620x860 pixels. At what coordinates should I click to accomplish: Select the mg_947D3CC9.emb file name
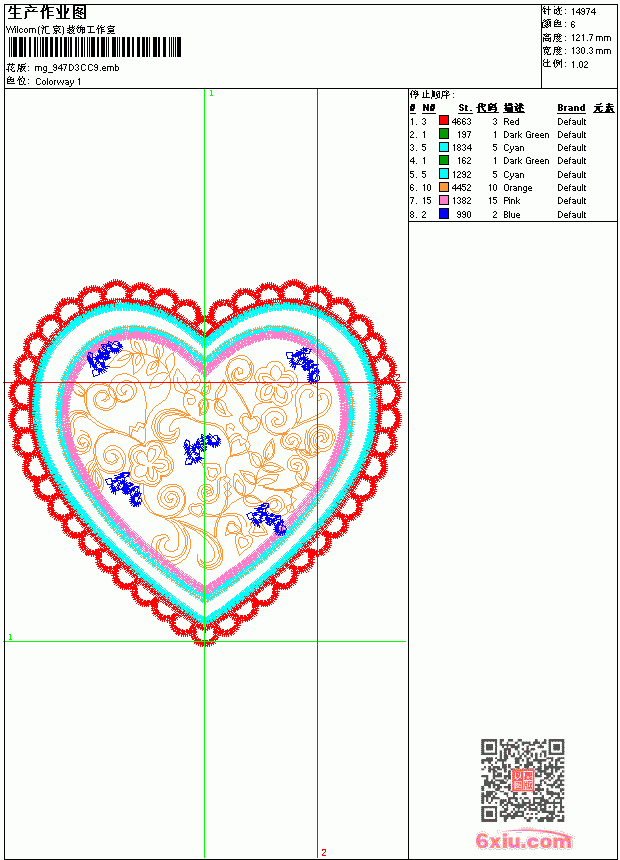(77, 68)
